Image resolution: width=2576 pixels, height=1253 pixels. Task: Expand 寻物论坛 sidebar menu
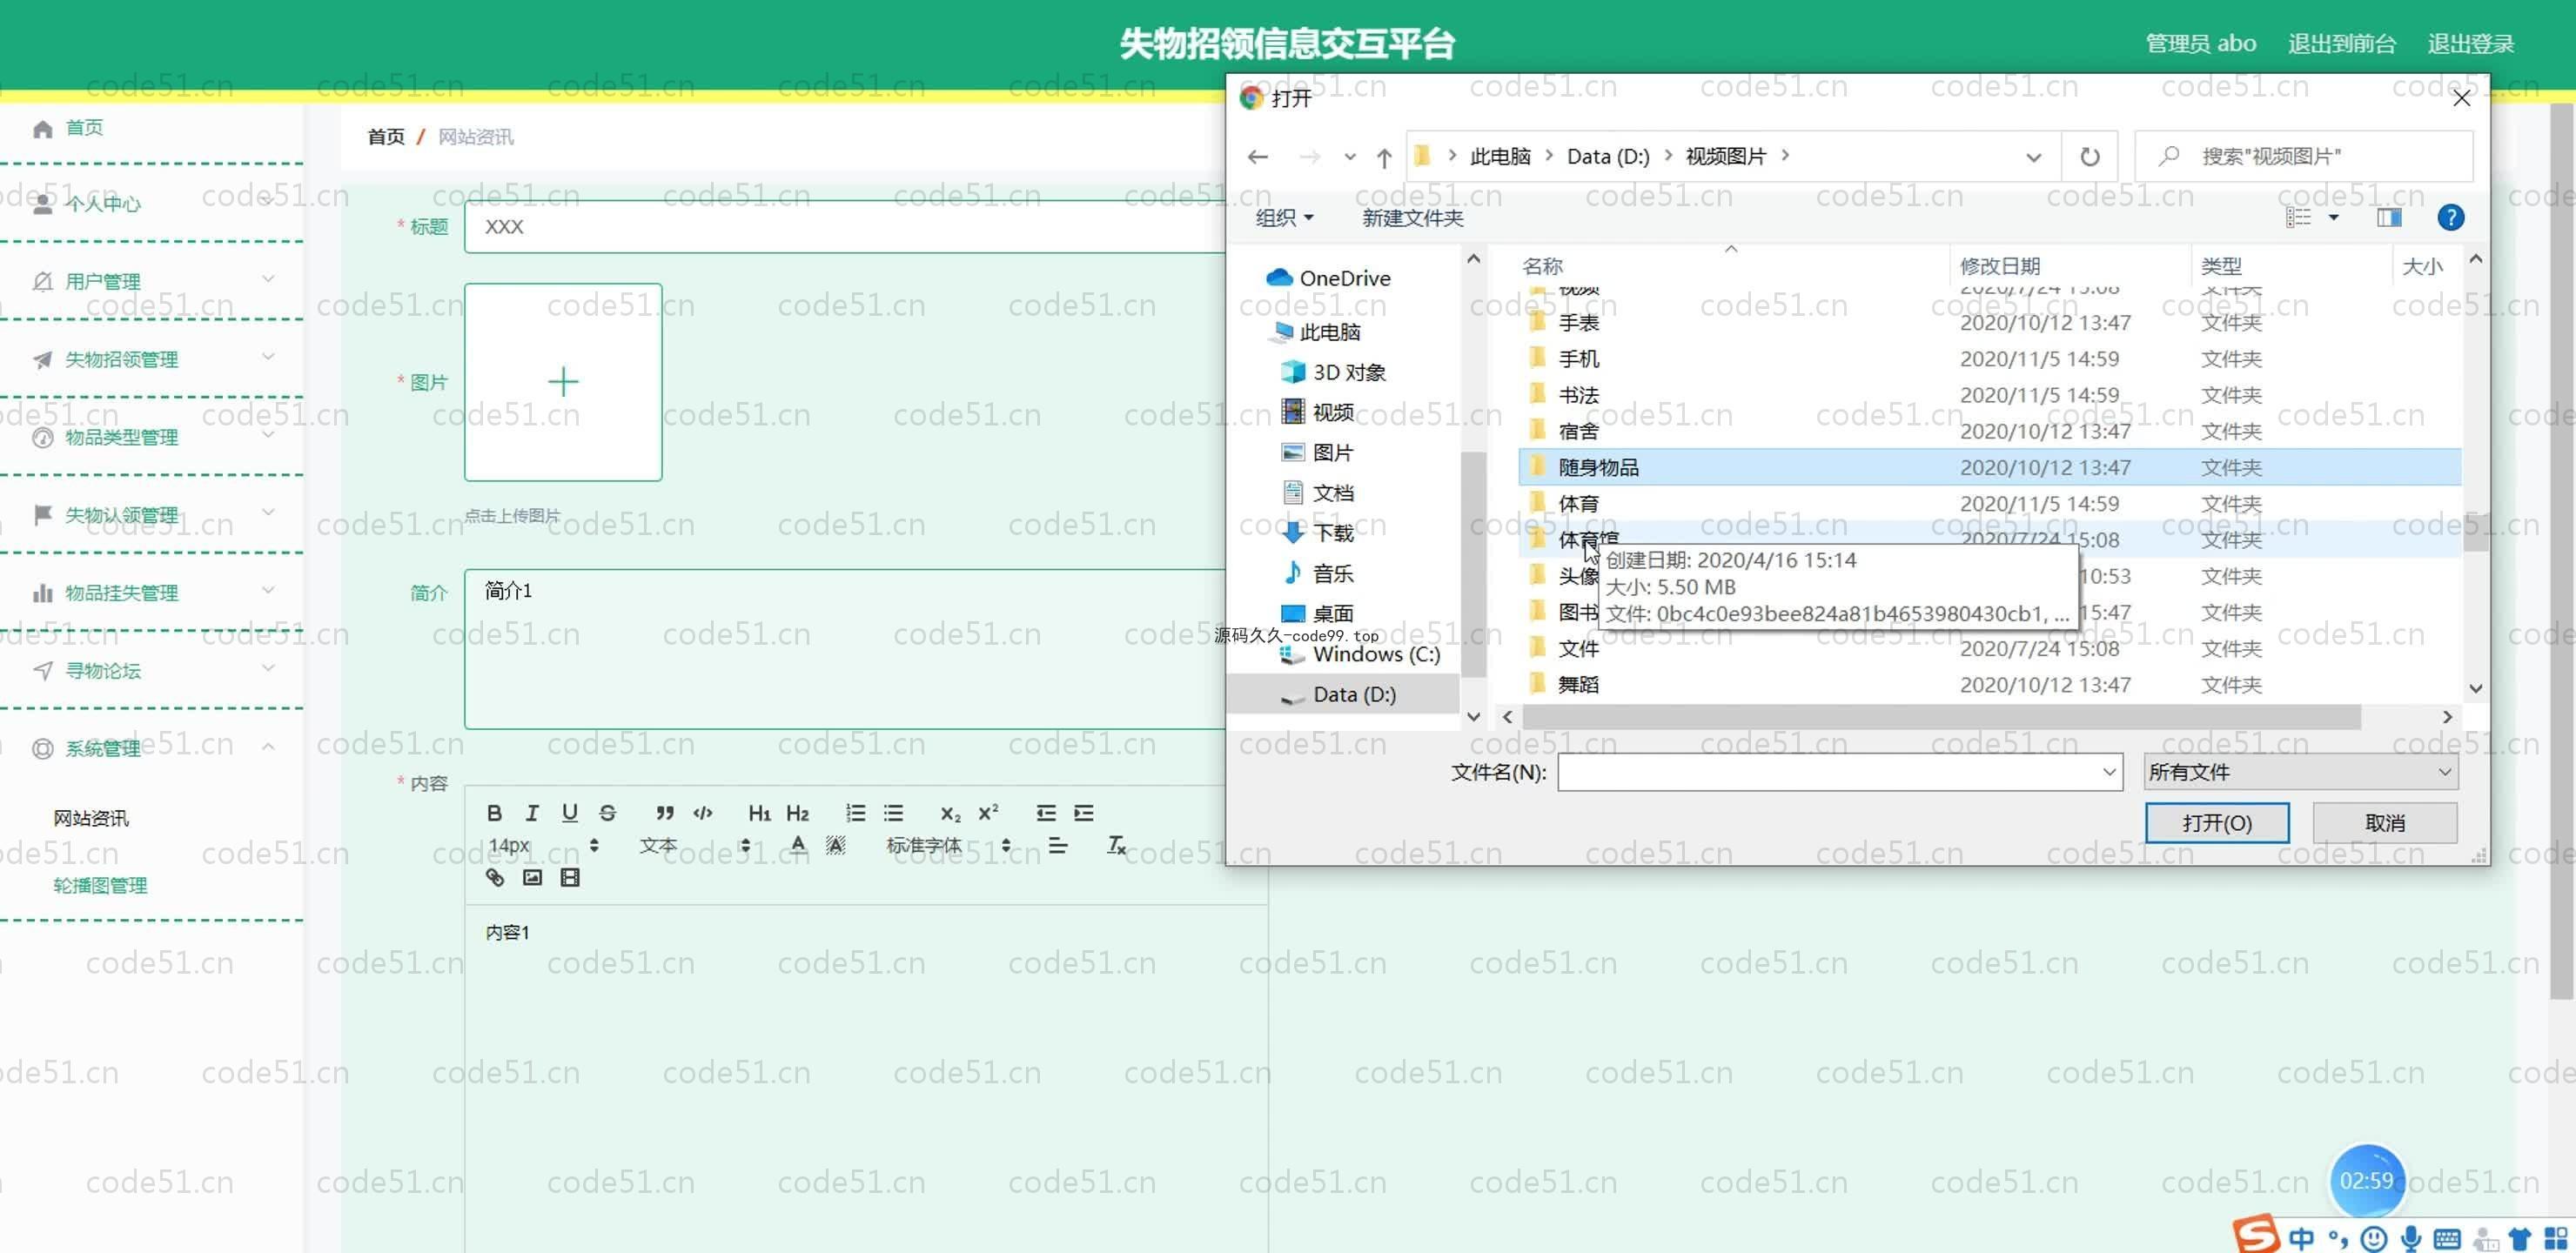[x=152, y=671]
